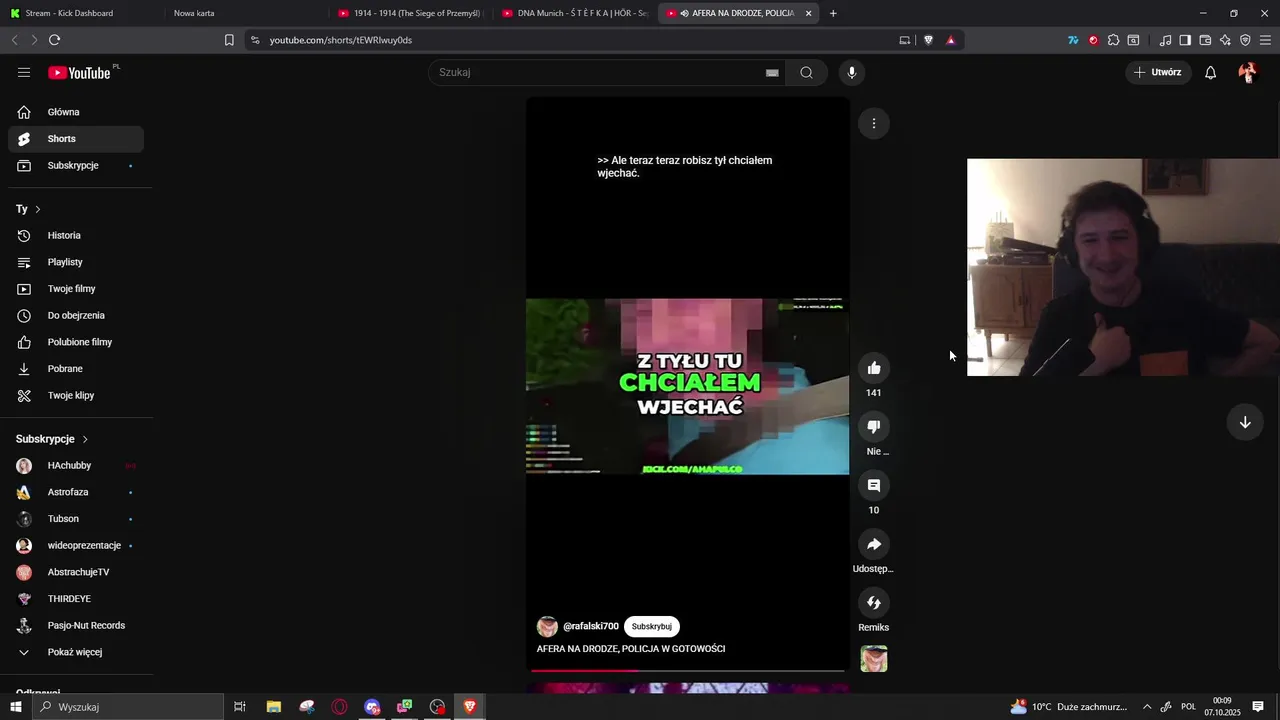Open browser extensions puzzle icon
1280x720 pixels.
pos(1113,40)
